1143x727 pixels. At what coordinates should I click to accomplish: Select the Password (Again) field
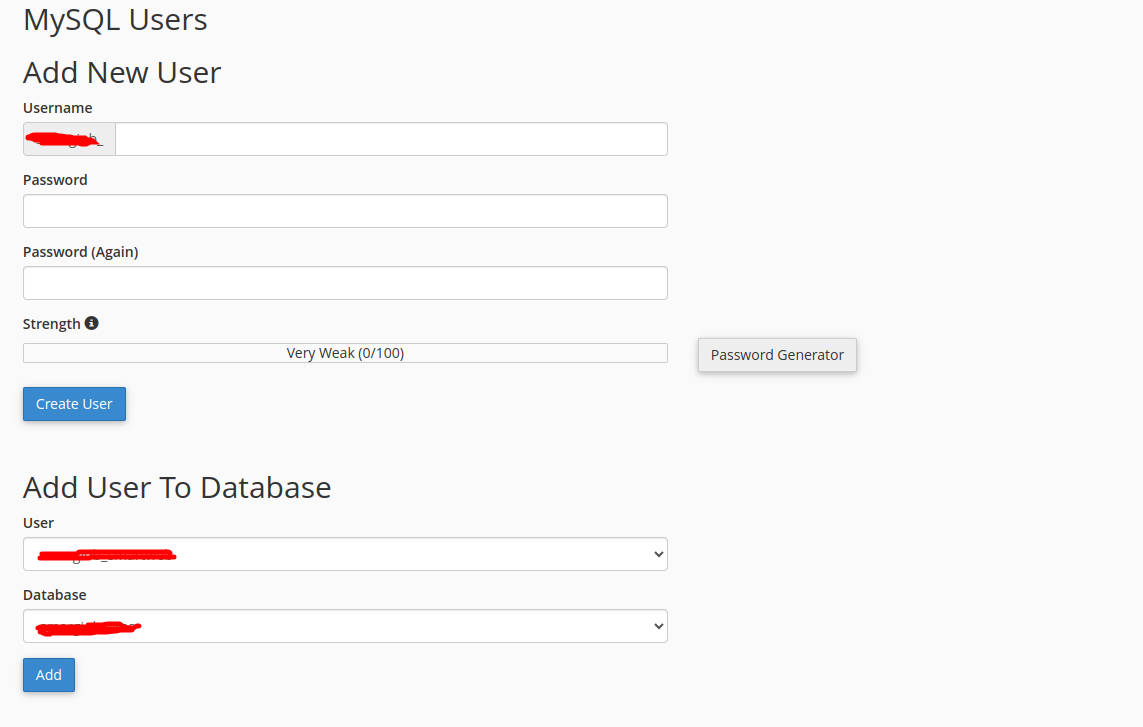coord(345,283)
